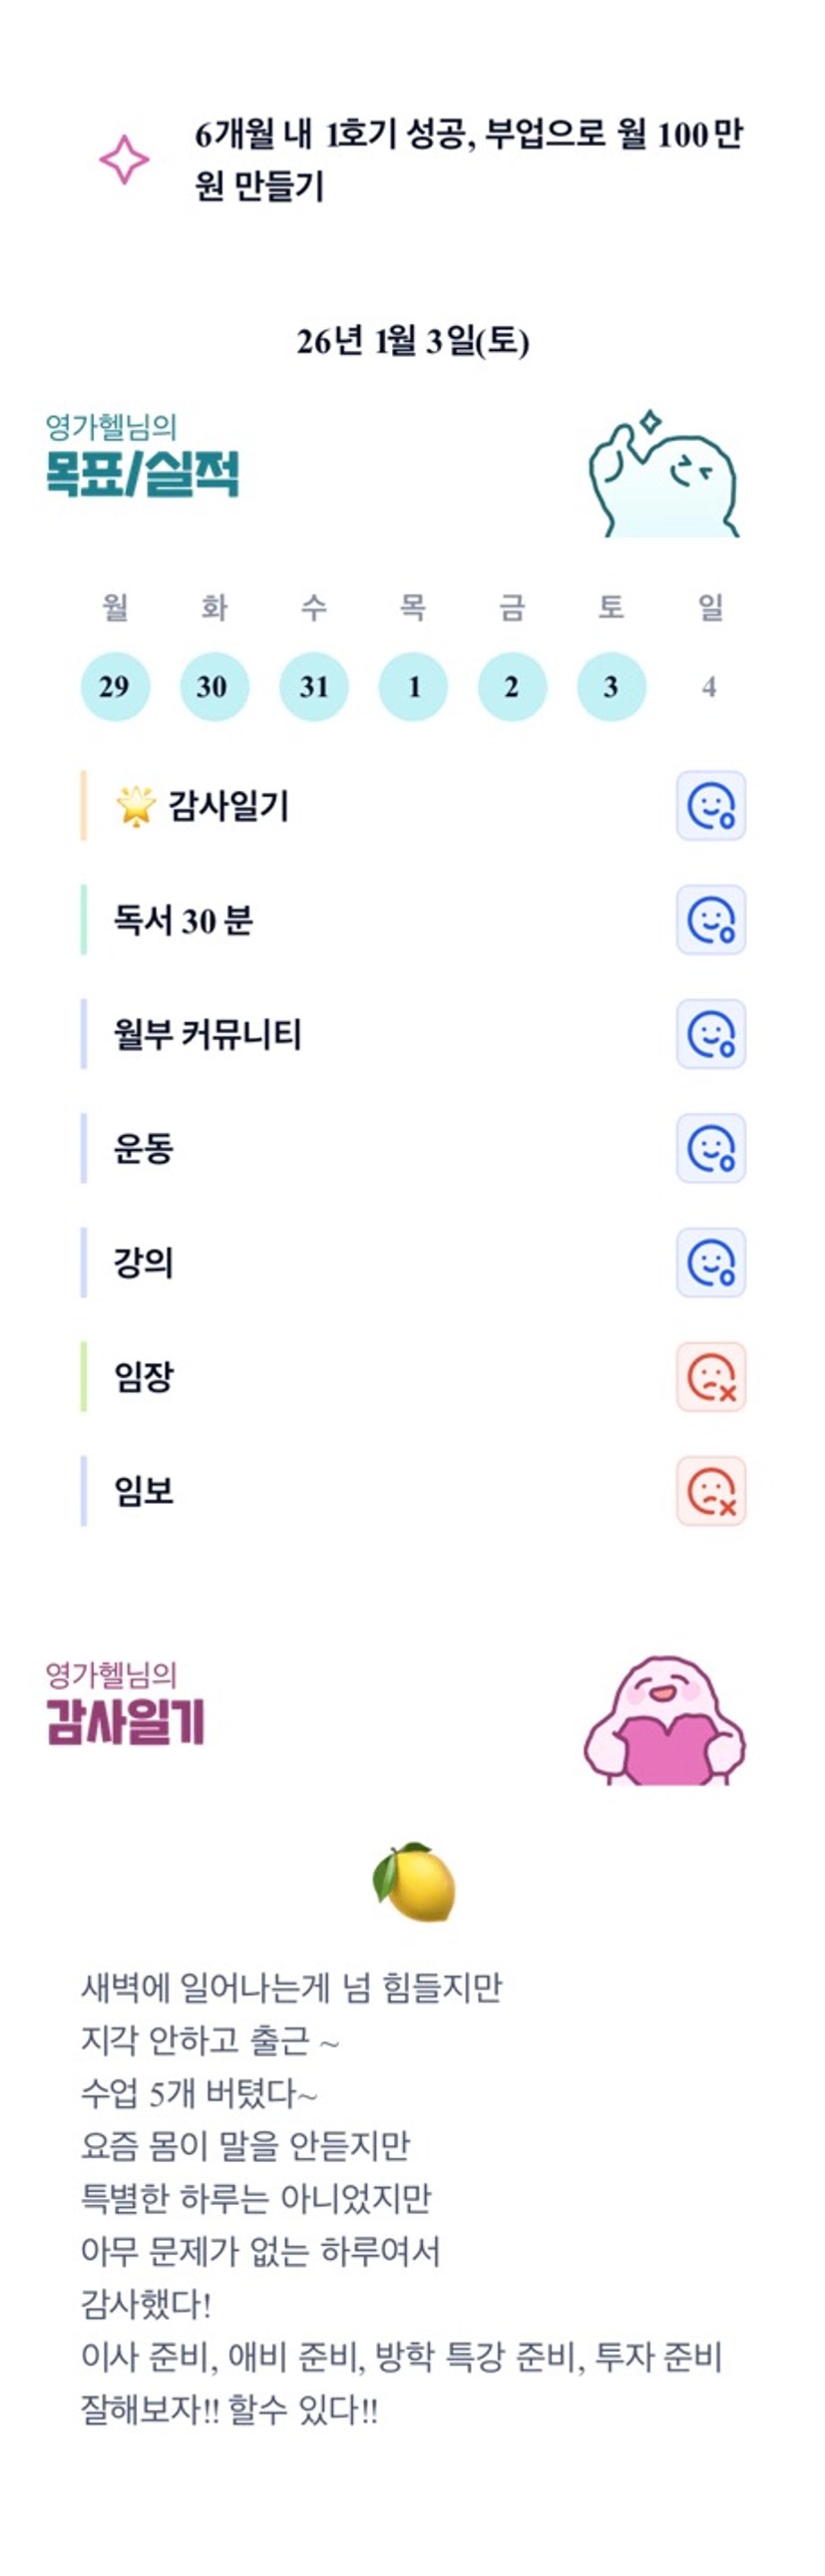Click the 목표/실적 section heading
The height and width of the screenshot is (2576, 825).
pyautogui.click(x=142, y=474)
